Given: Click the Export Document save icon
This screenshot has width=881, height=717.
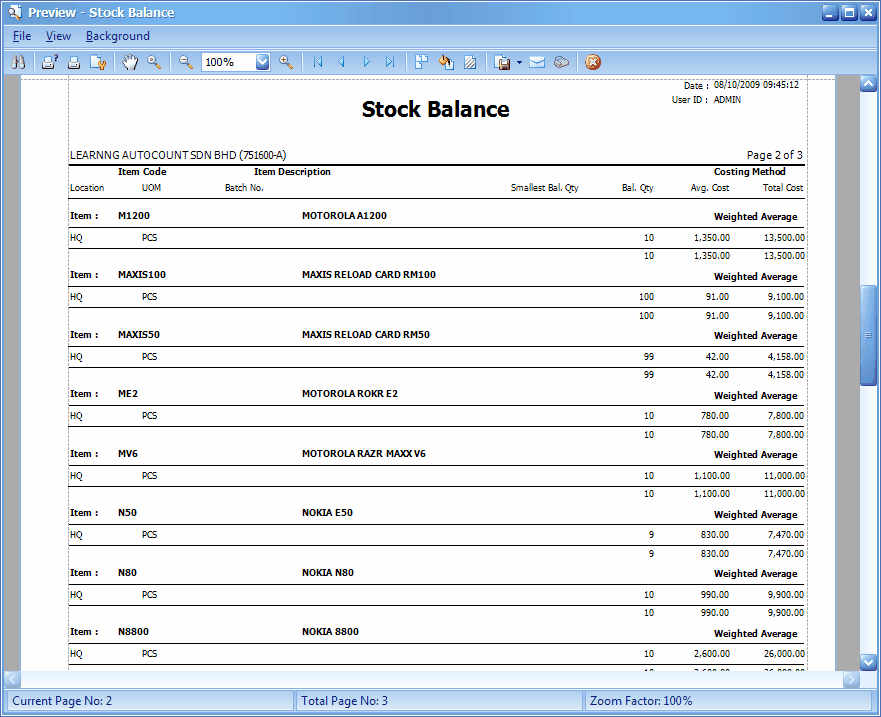Looking at the screenshot, I should [502, 62].
